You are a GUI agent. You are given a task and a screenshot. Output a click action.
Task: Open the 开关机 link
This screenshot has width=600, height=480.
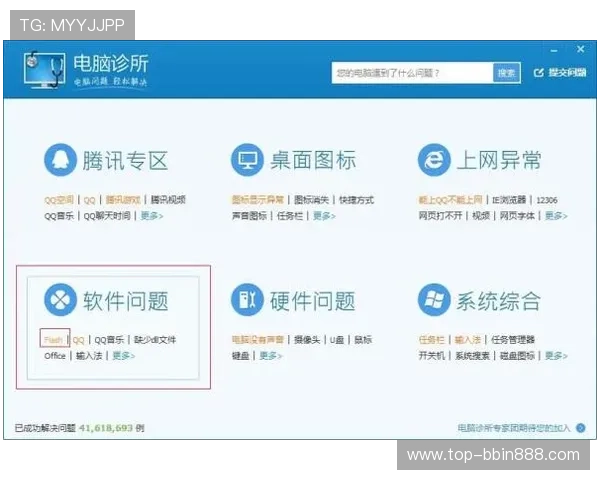pyautogui.click(x=432, y=356)
